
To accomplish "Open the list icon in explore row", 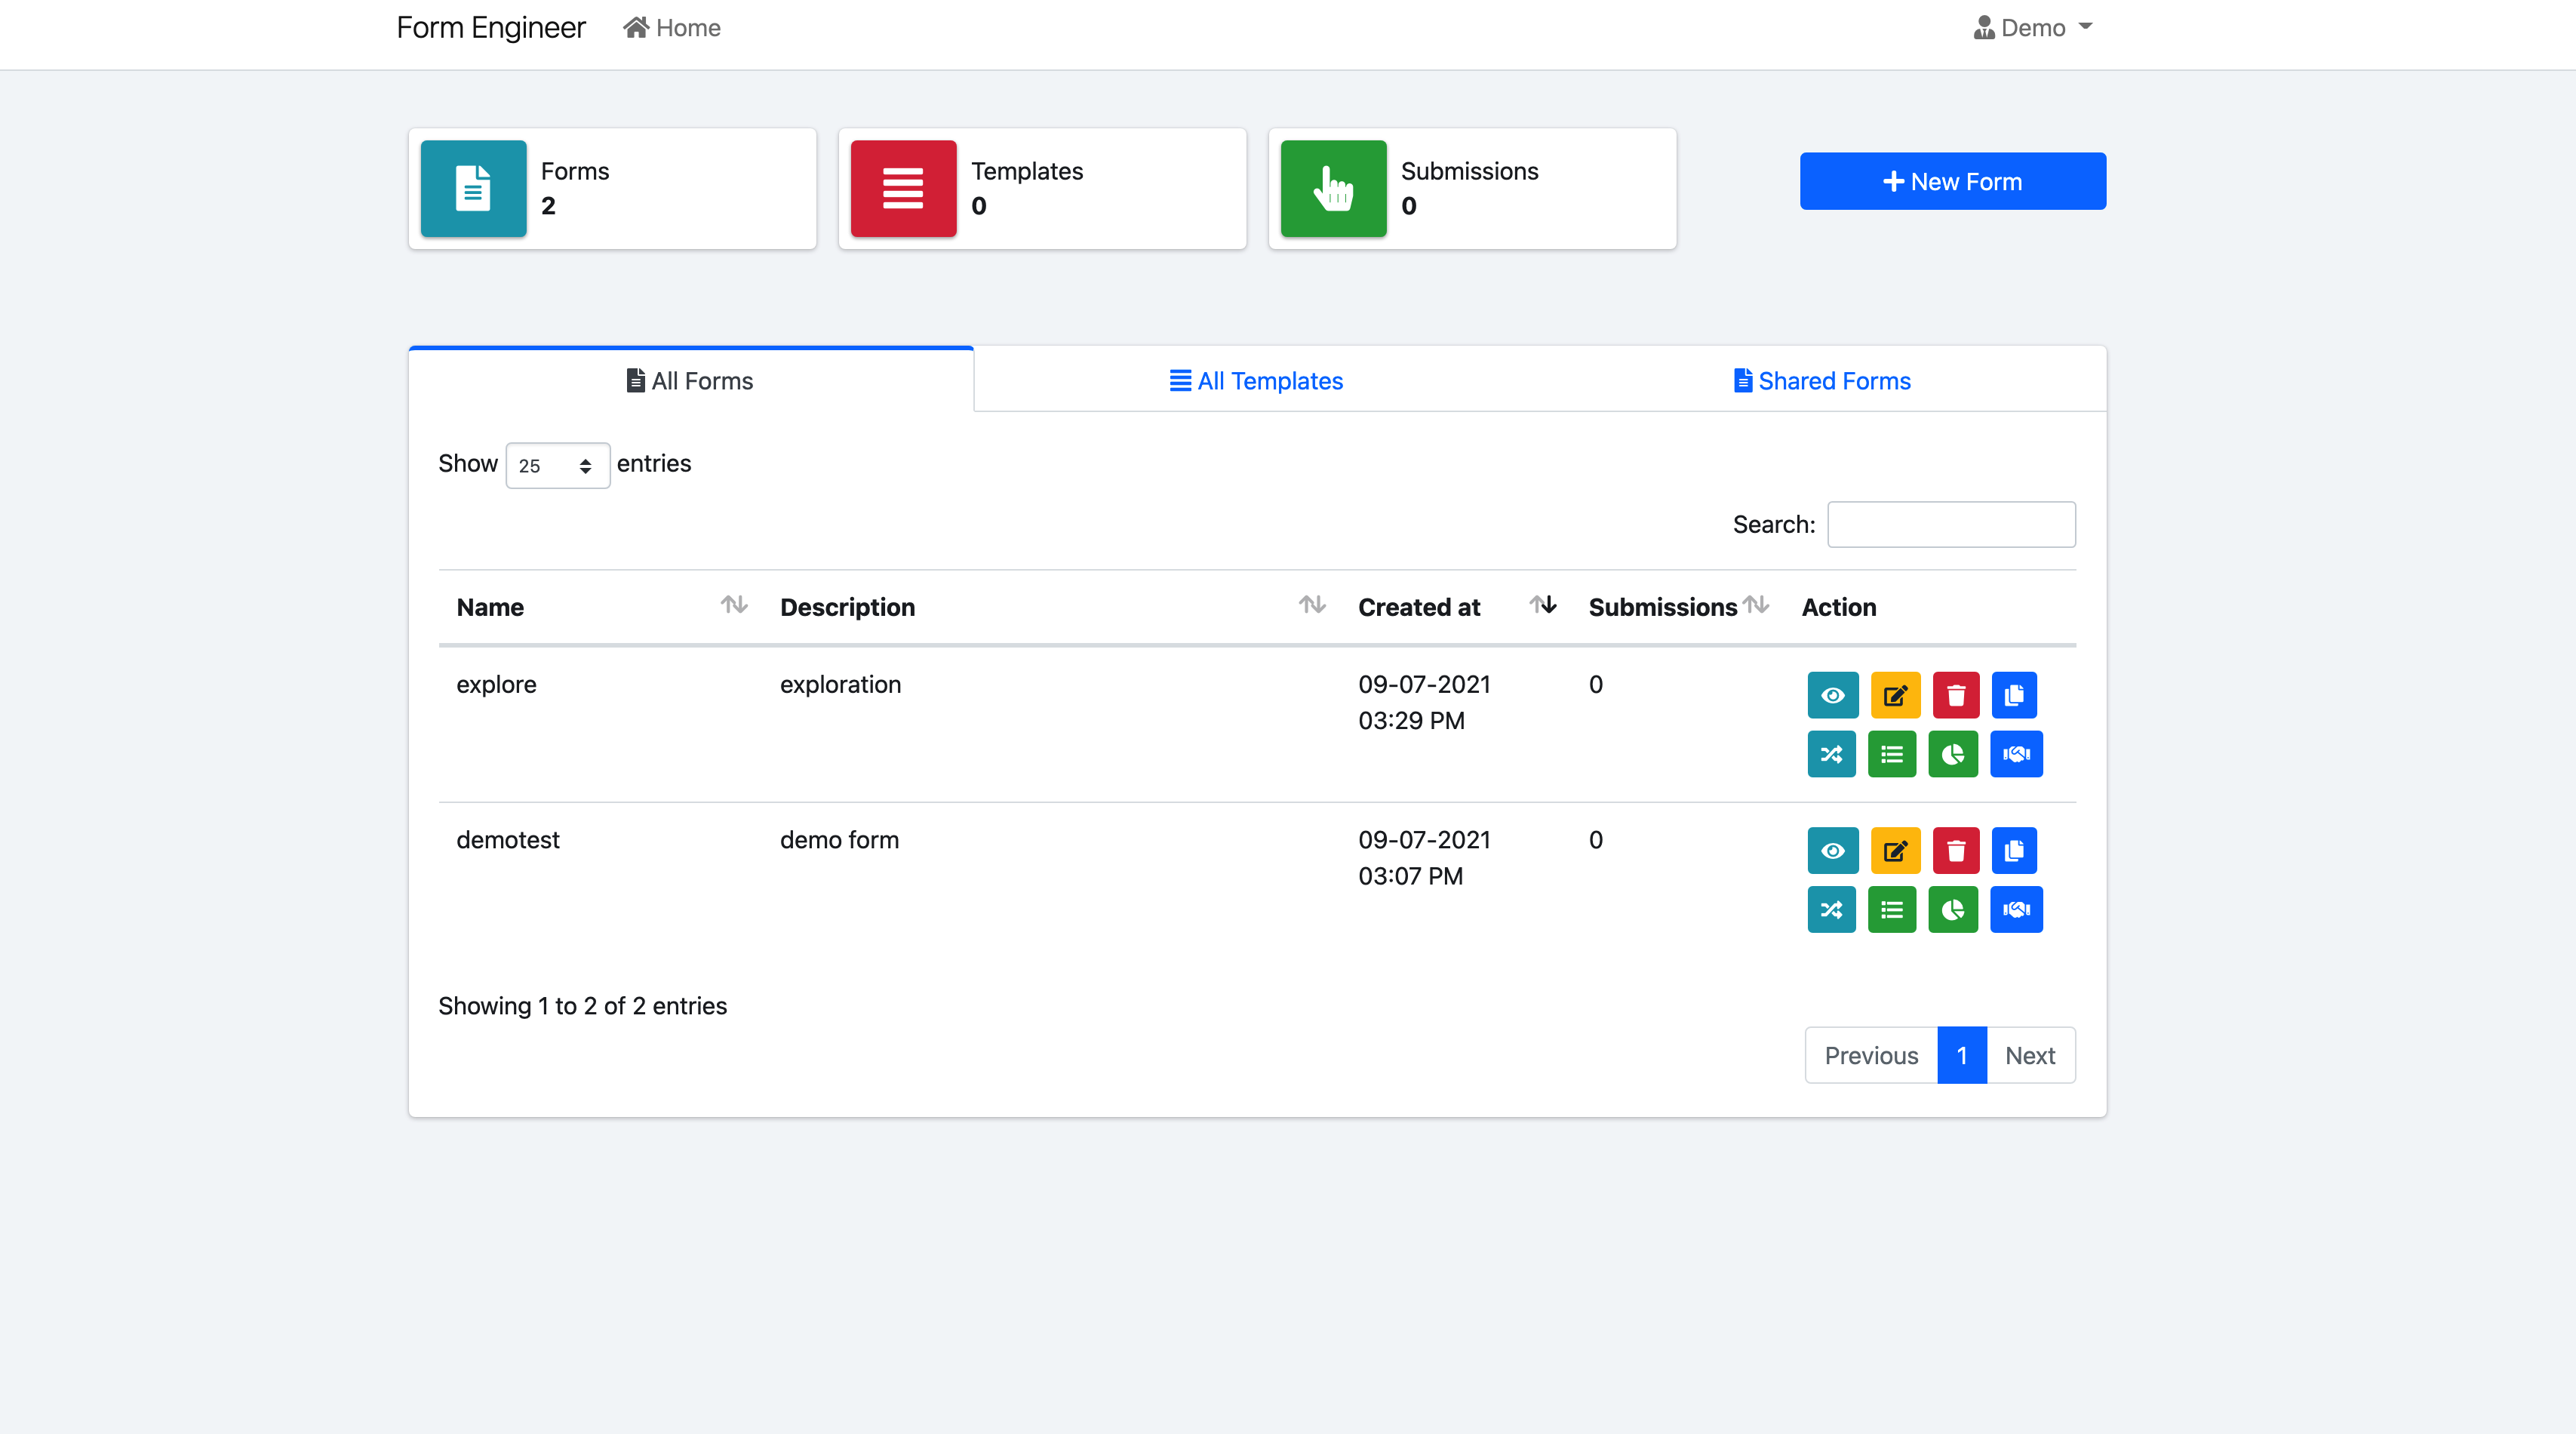I will (1891, 754).
